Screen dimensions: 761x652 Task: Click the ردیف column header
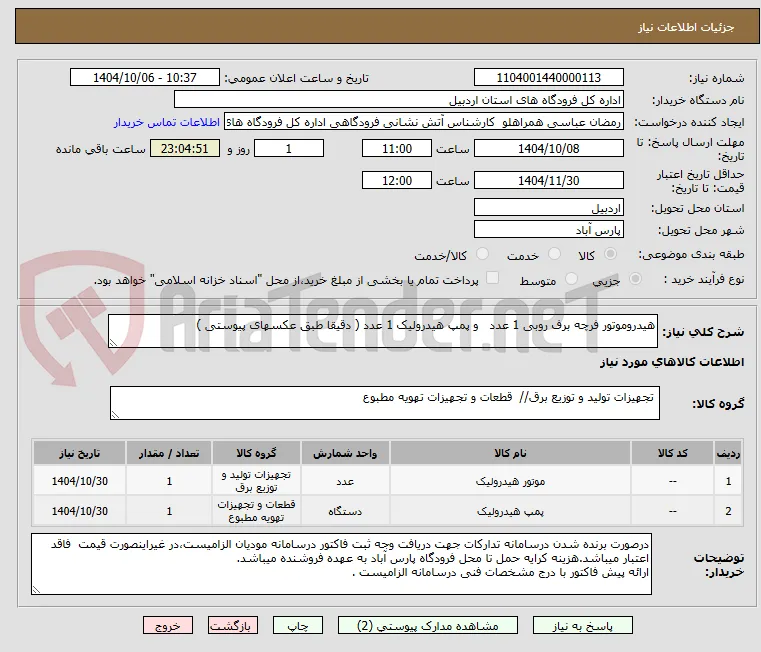coord(728,453)
